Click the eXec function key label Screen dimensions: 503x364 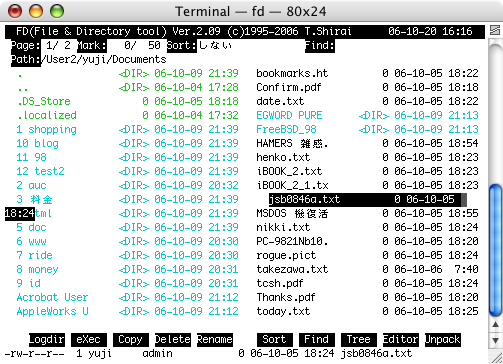89,339
